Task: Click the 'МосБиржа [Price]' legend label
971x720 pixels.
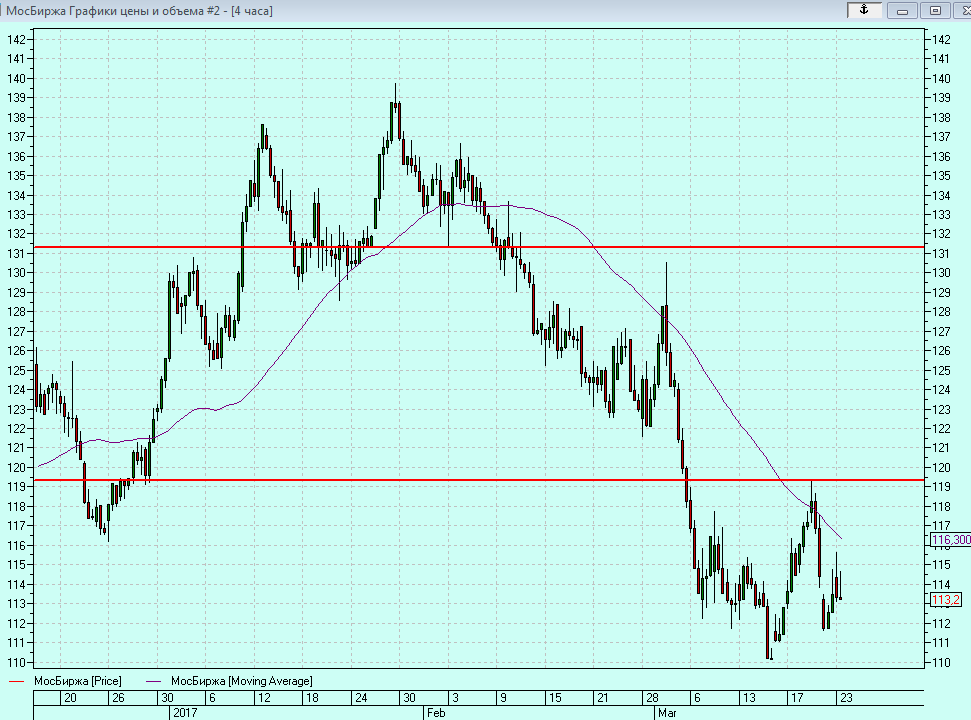Action: 77,681
